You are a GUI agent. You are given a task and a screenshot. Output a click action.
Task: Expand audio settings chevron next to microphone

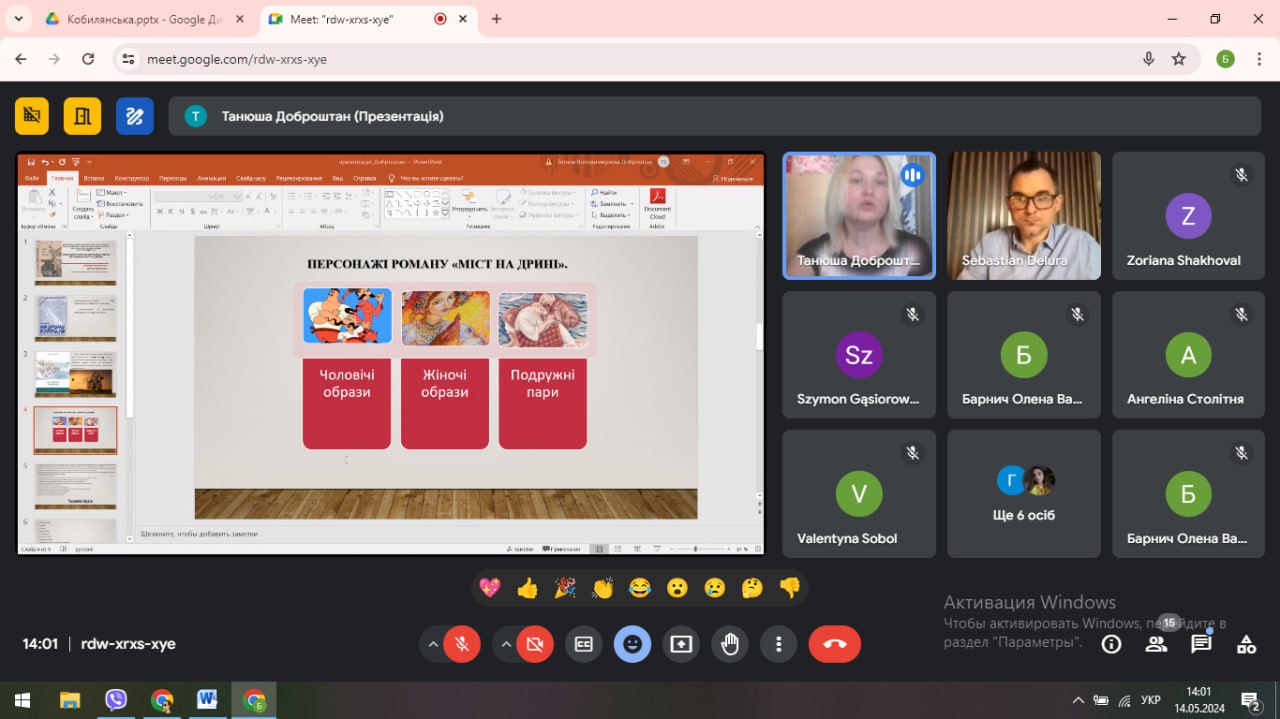[x=432, y=644]
